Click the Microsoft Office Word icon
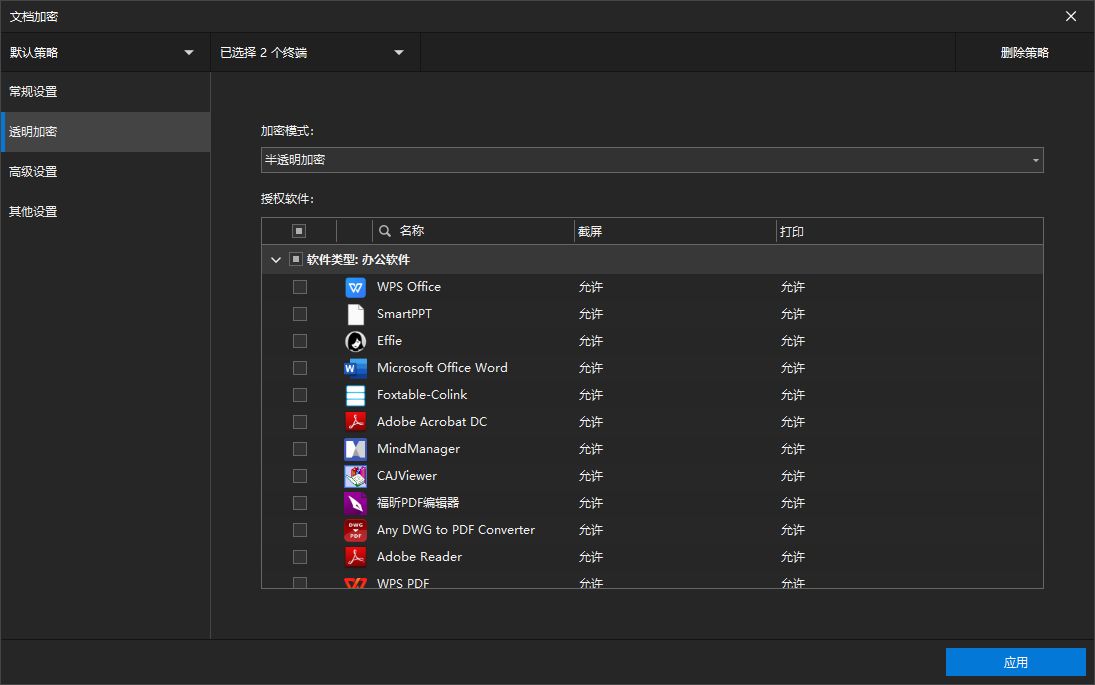1095x685 pixels. [355, 368]
